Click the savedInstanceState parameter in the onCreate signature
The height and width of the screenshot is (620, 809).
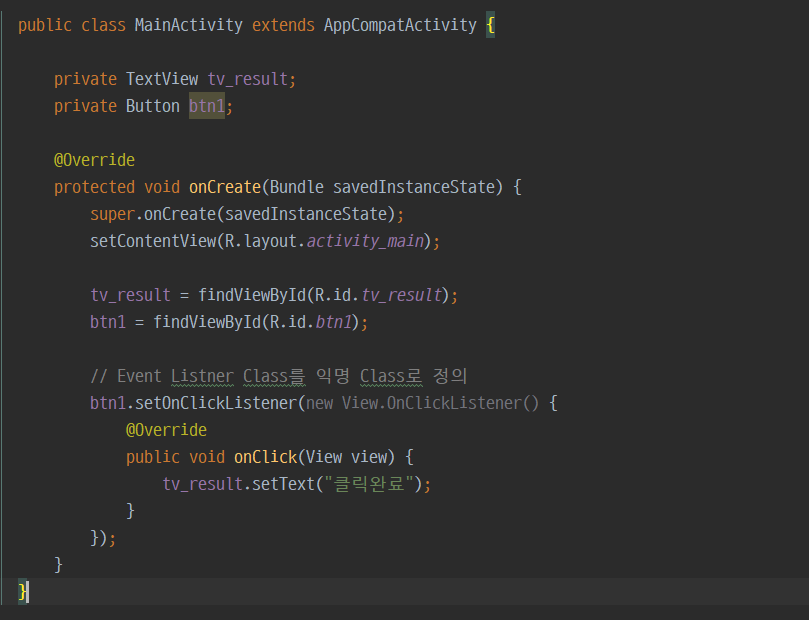click(413, 187)
